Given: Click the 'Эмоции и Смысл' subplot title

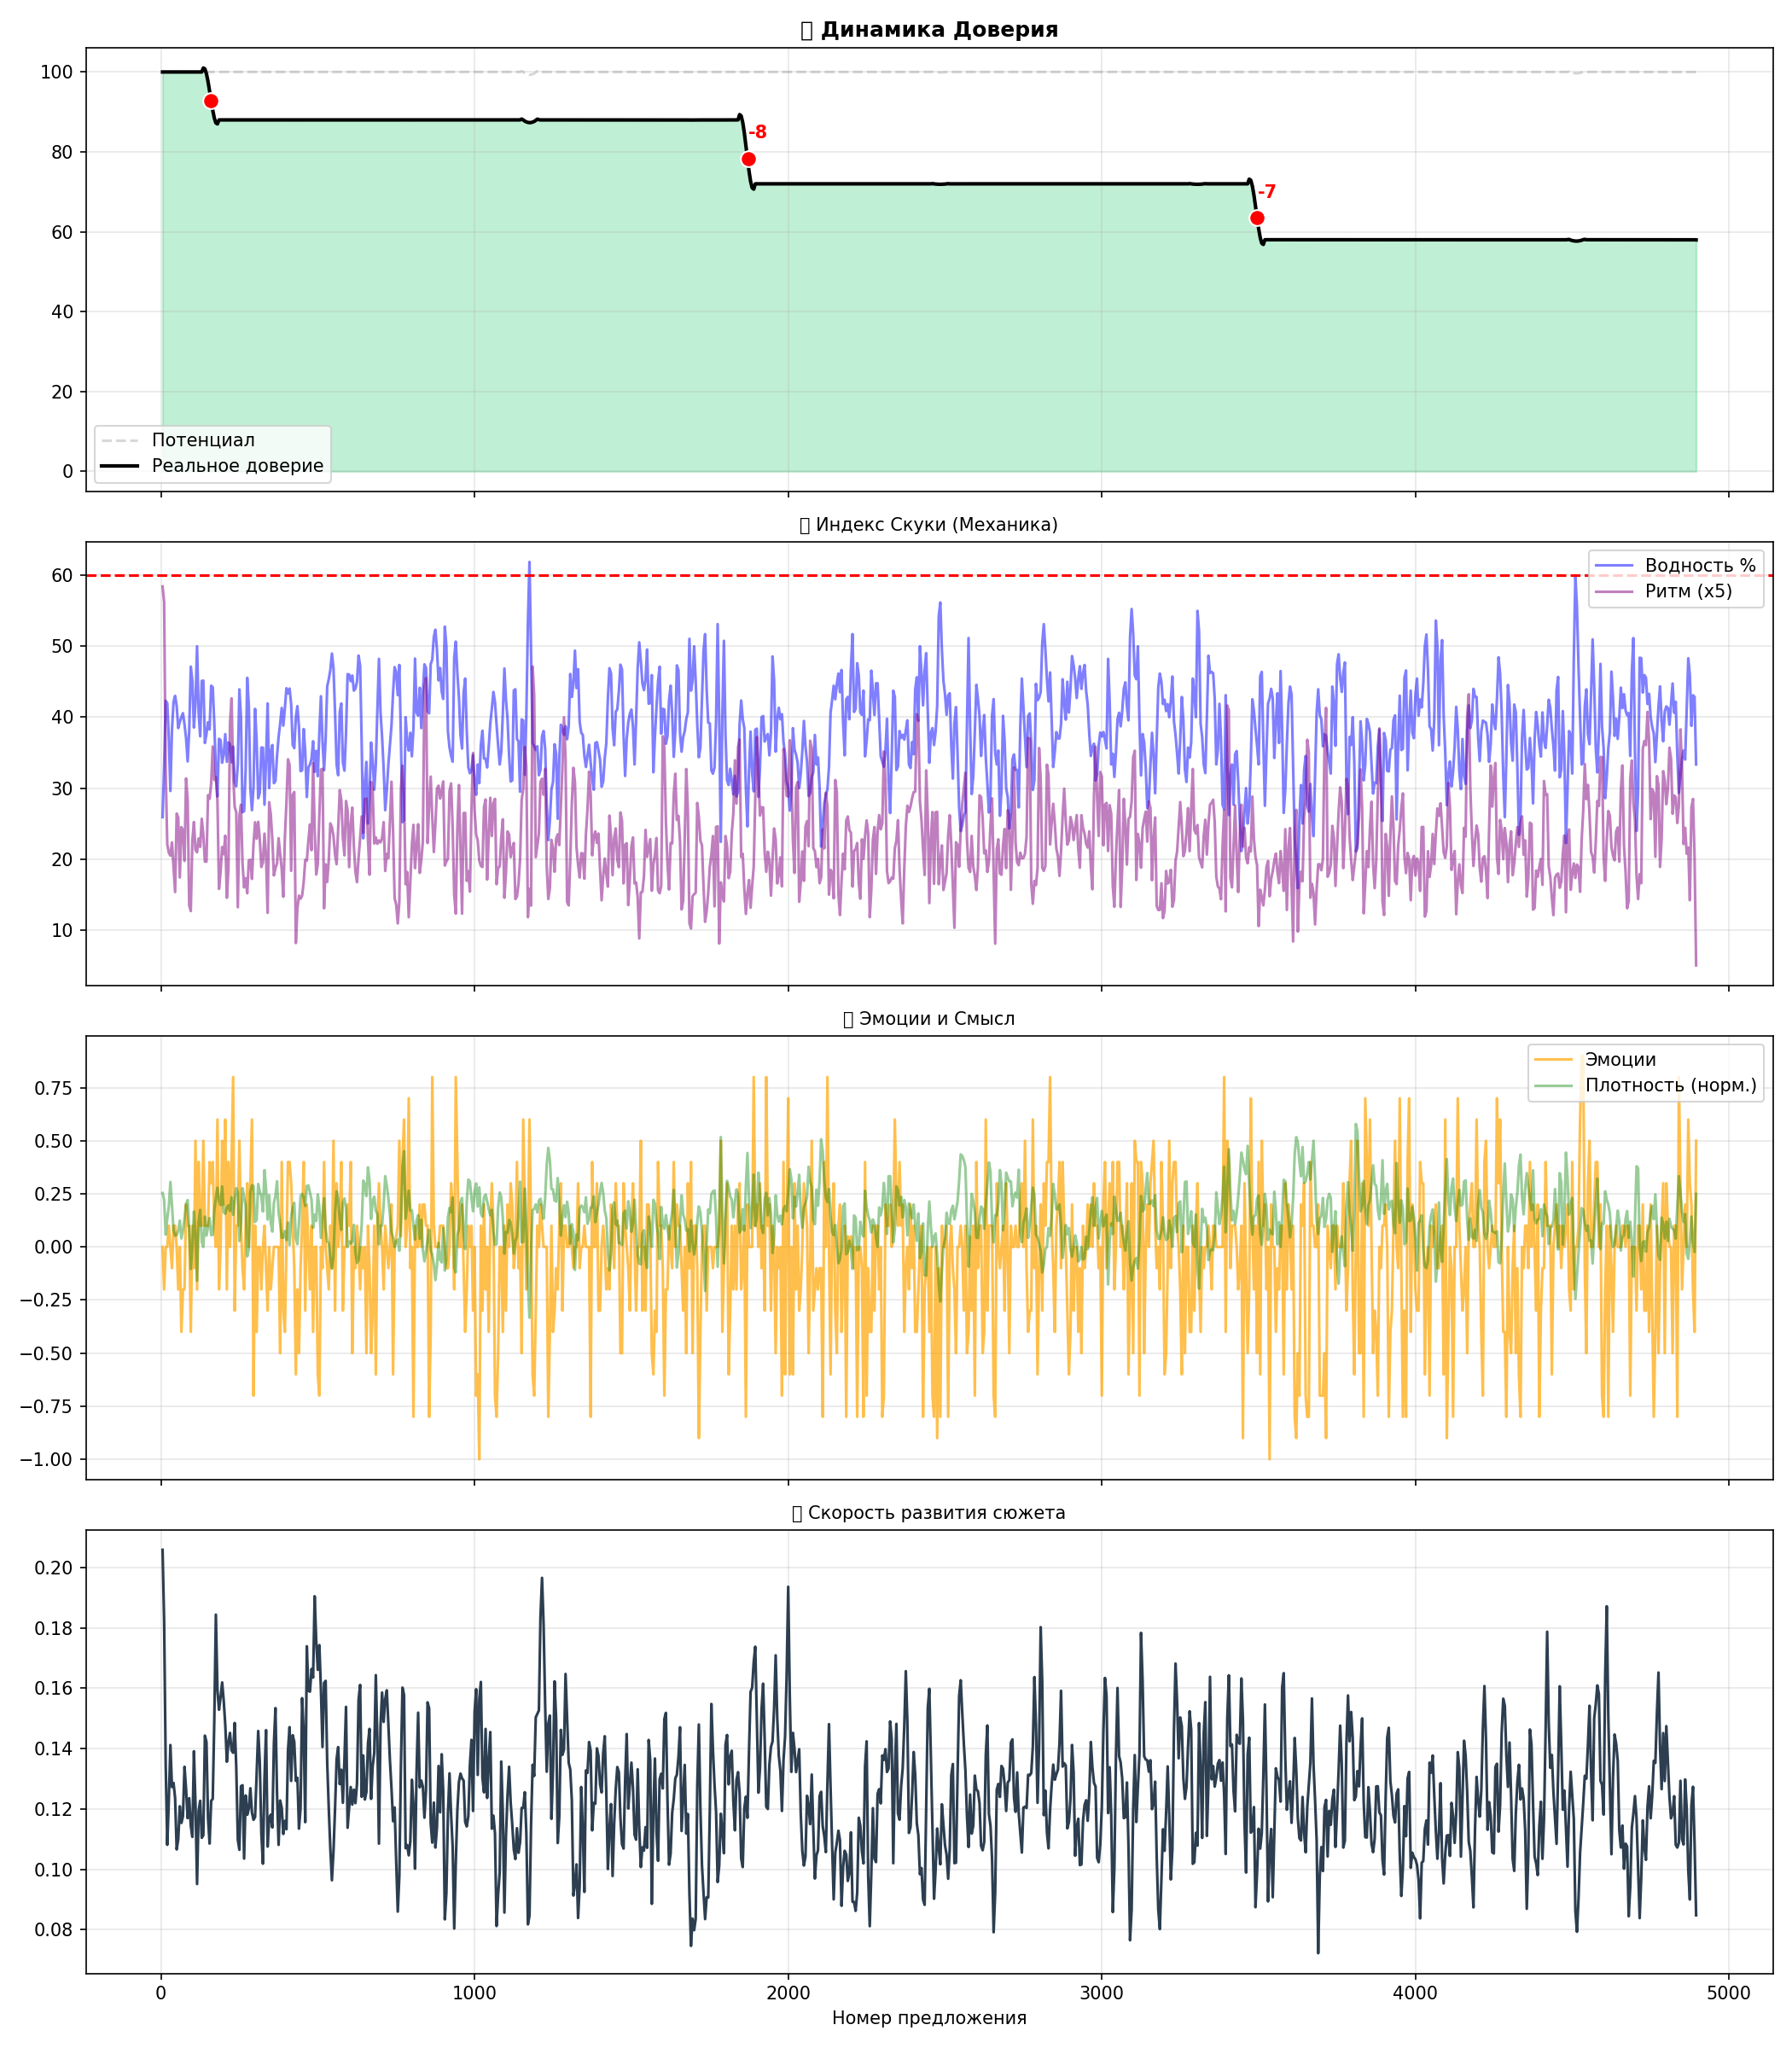Looking at the screenshot, I should [936, 1019].
